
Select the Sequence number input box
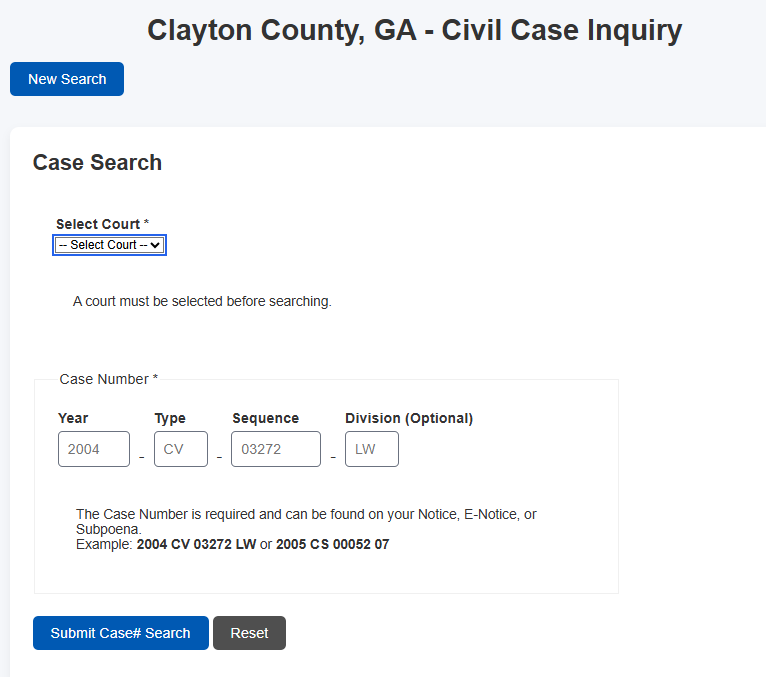point(276,449)
